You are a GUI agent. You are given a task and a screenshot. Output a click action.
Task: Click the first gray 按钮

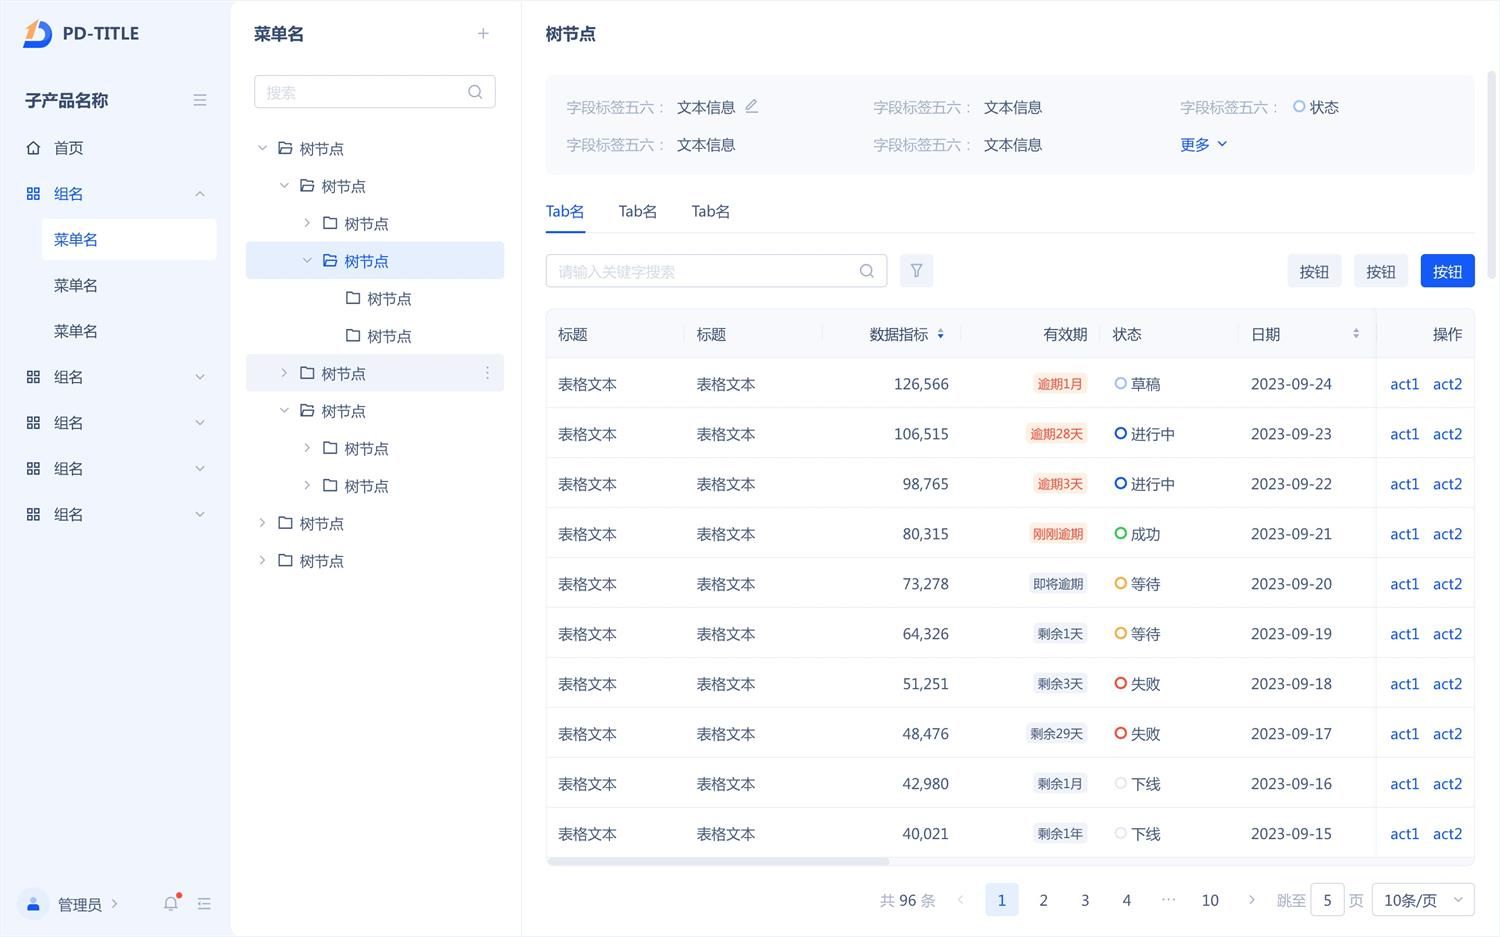[x=1314, y=271]
